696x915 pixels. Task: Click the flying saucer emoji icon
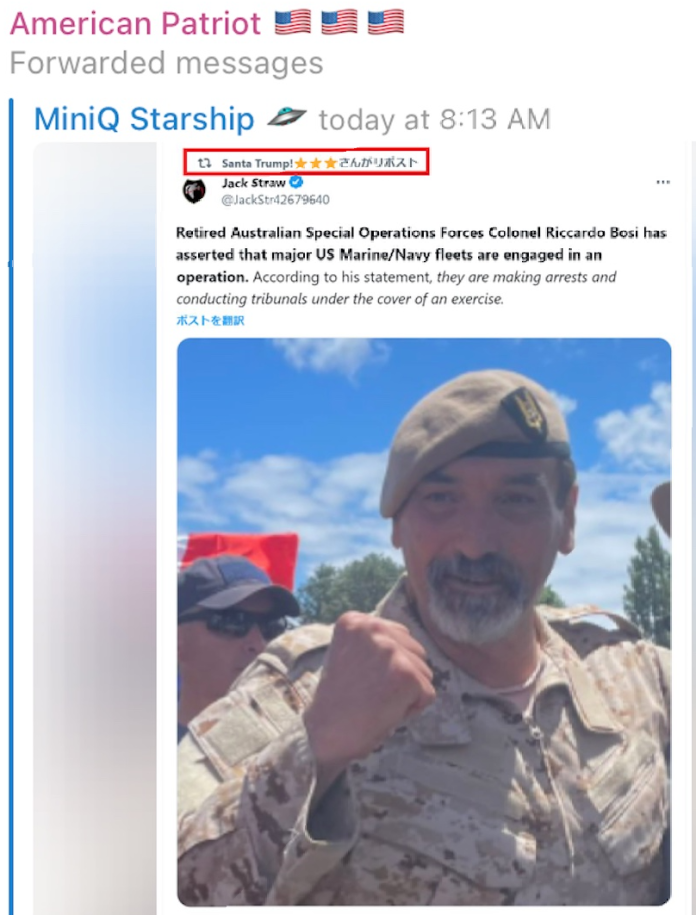[x=287, y=117]
